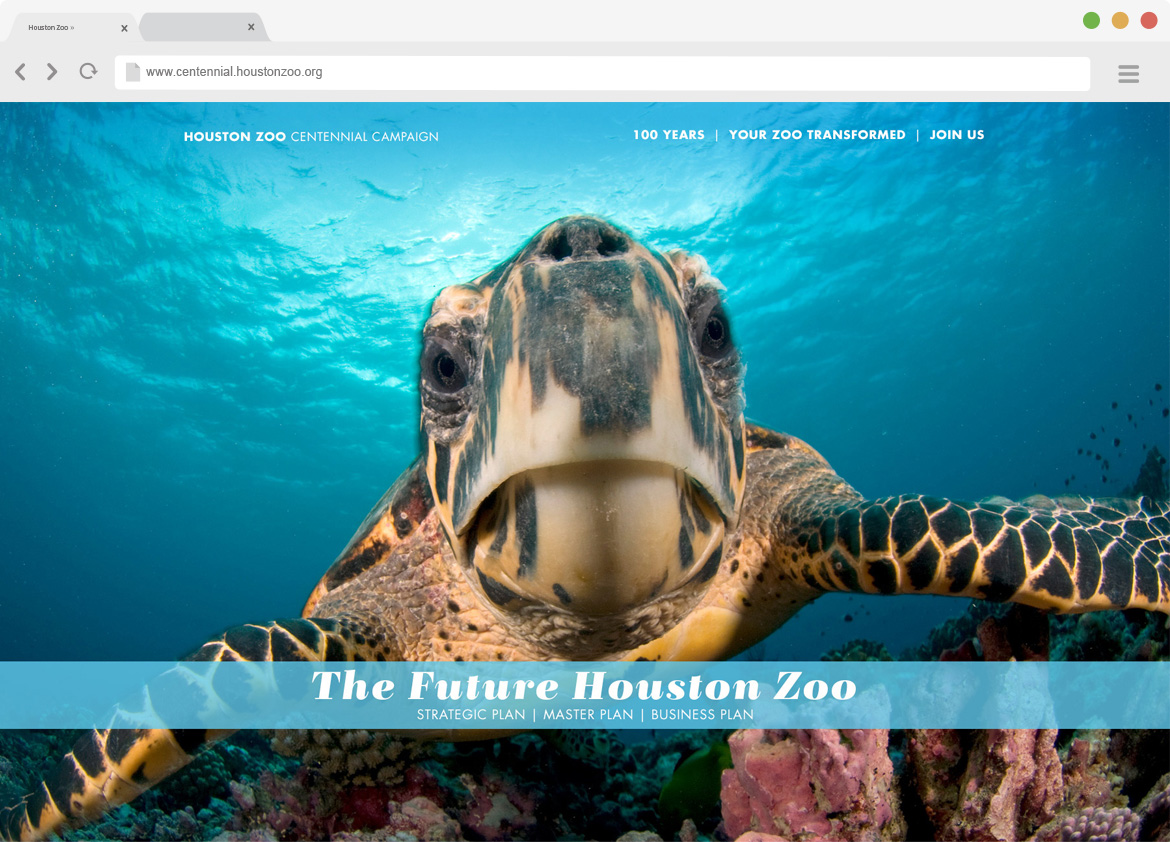
Task: Click the red window control dot
Action: coord(1149,20)
